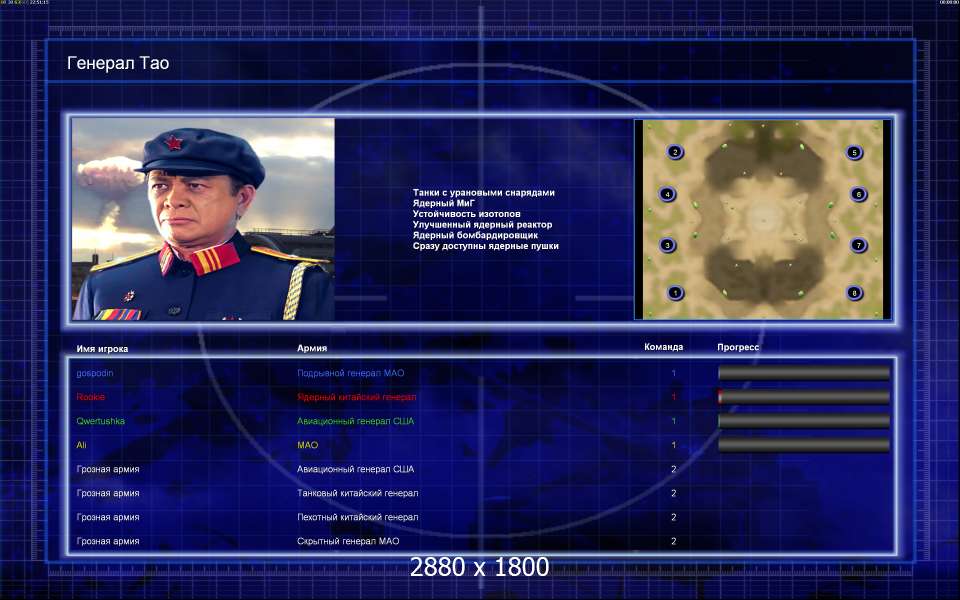The width and height of the screenshot is (960, 600).
Task: Click 'Улучшенный ядерный реактор' line
Action: (482, 225)
